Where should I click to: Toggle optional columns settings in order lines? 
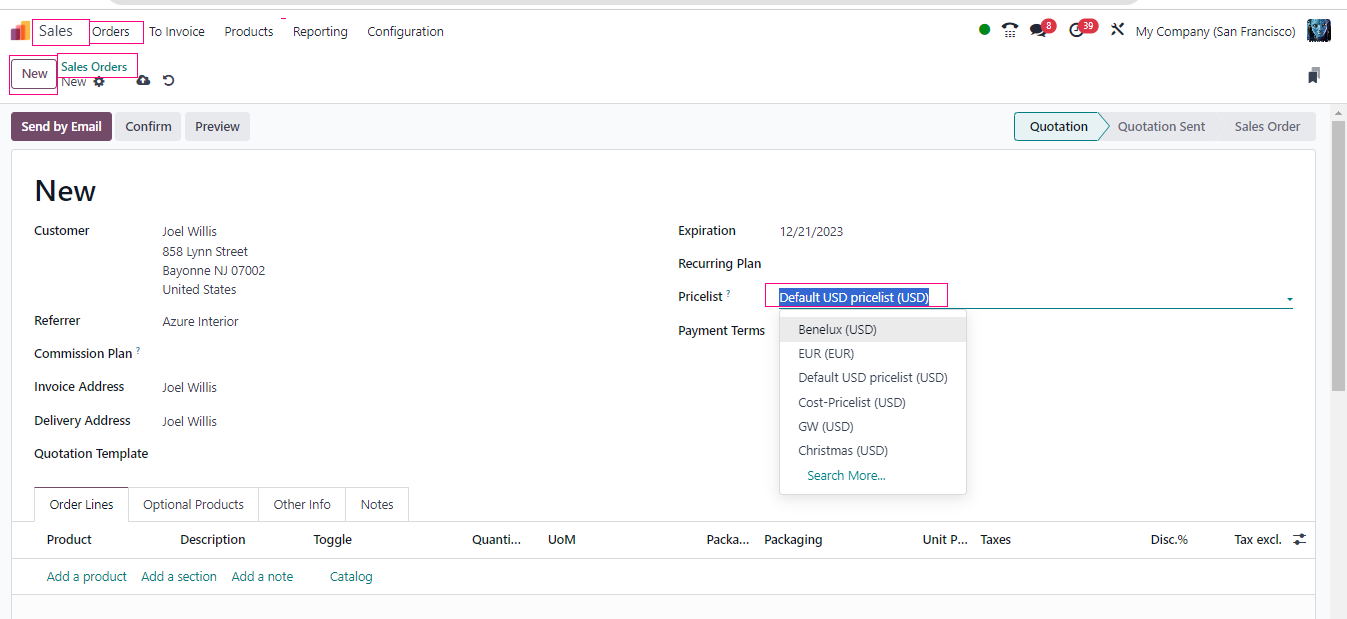pyautogui.click(x=1299, y=539)
